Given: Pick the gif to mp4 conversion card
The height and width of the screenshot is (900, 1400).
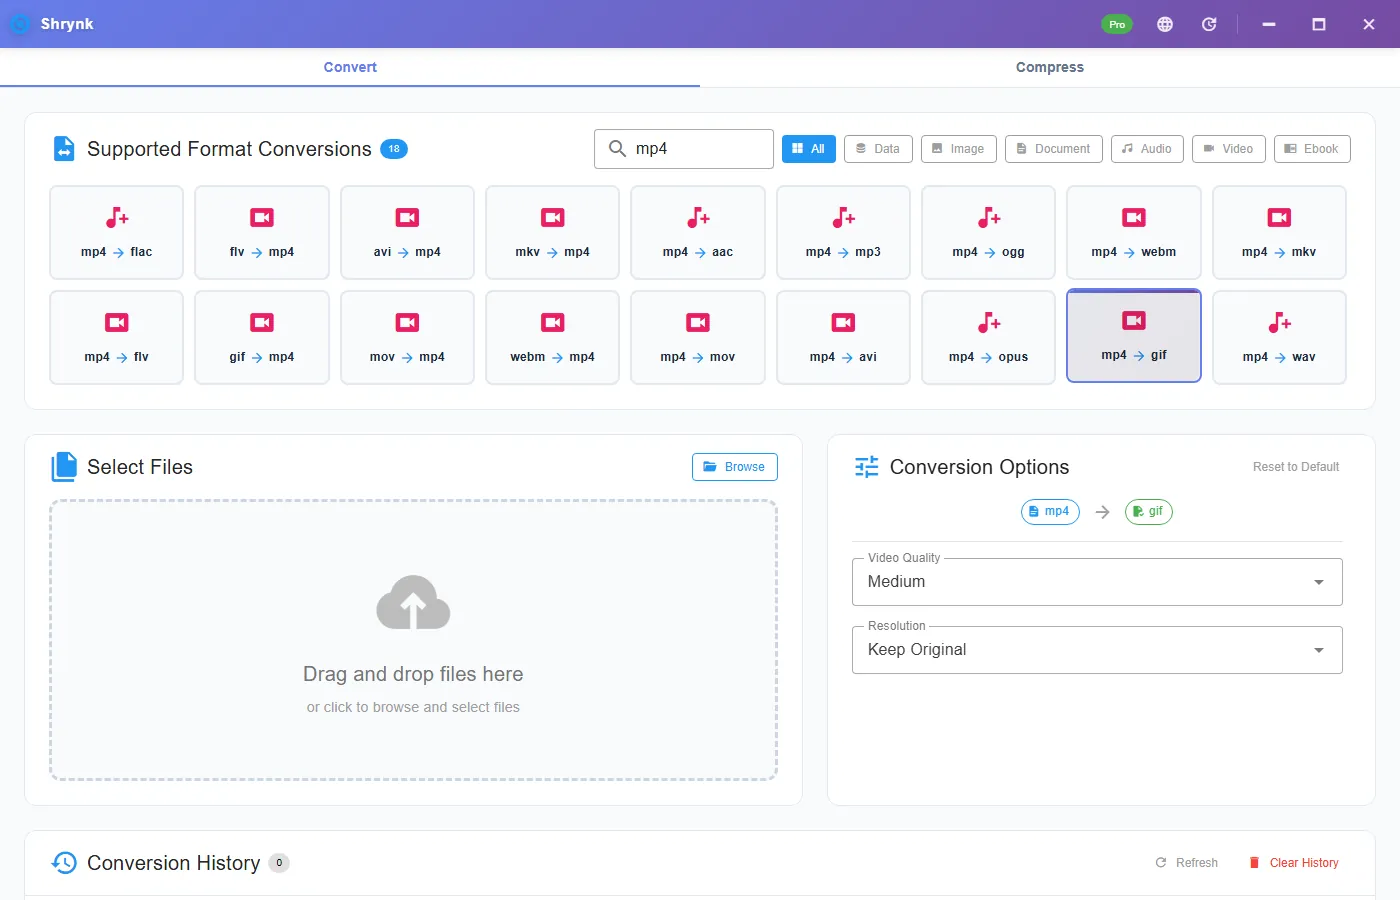Looking at the screenshot, I should point(262,338).
